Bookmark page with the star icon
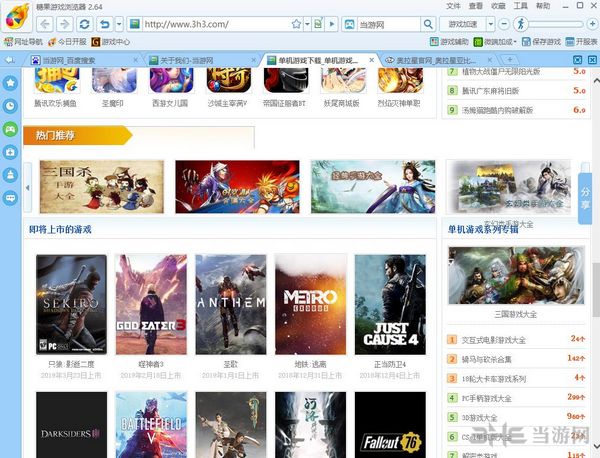The width and height of the screenshot is (600, 458). (x=296, y=24)
